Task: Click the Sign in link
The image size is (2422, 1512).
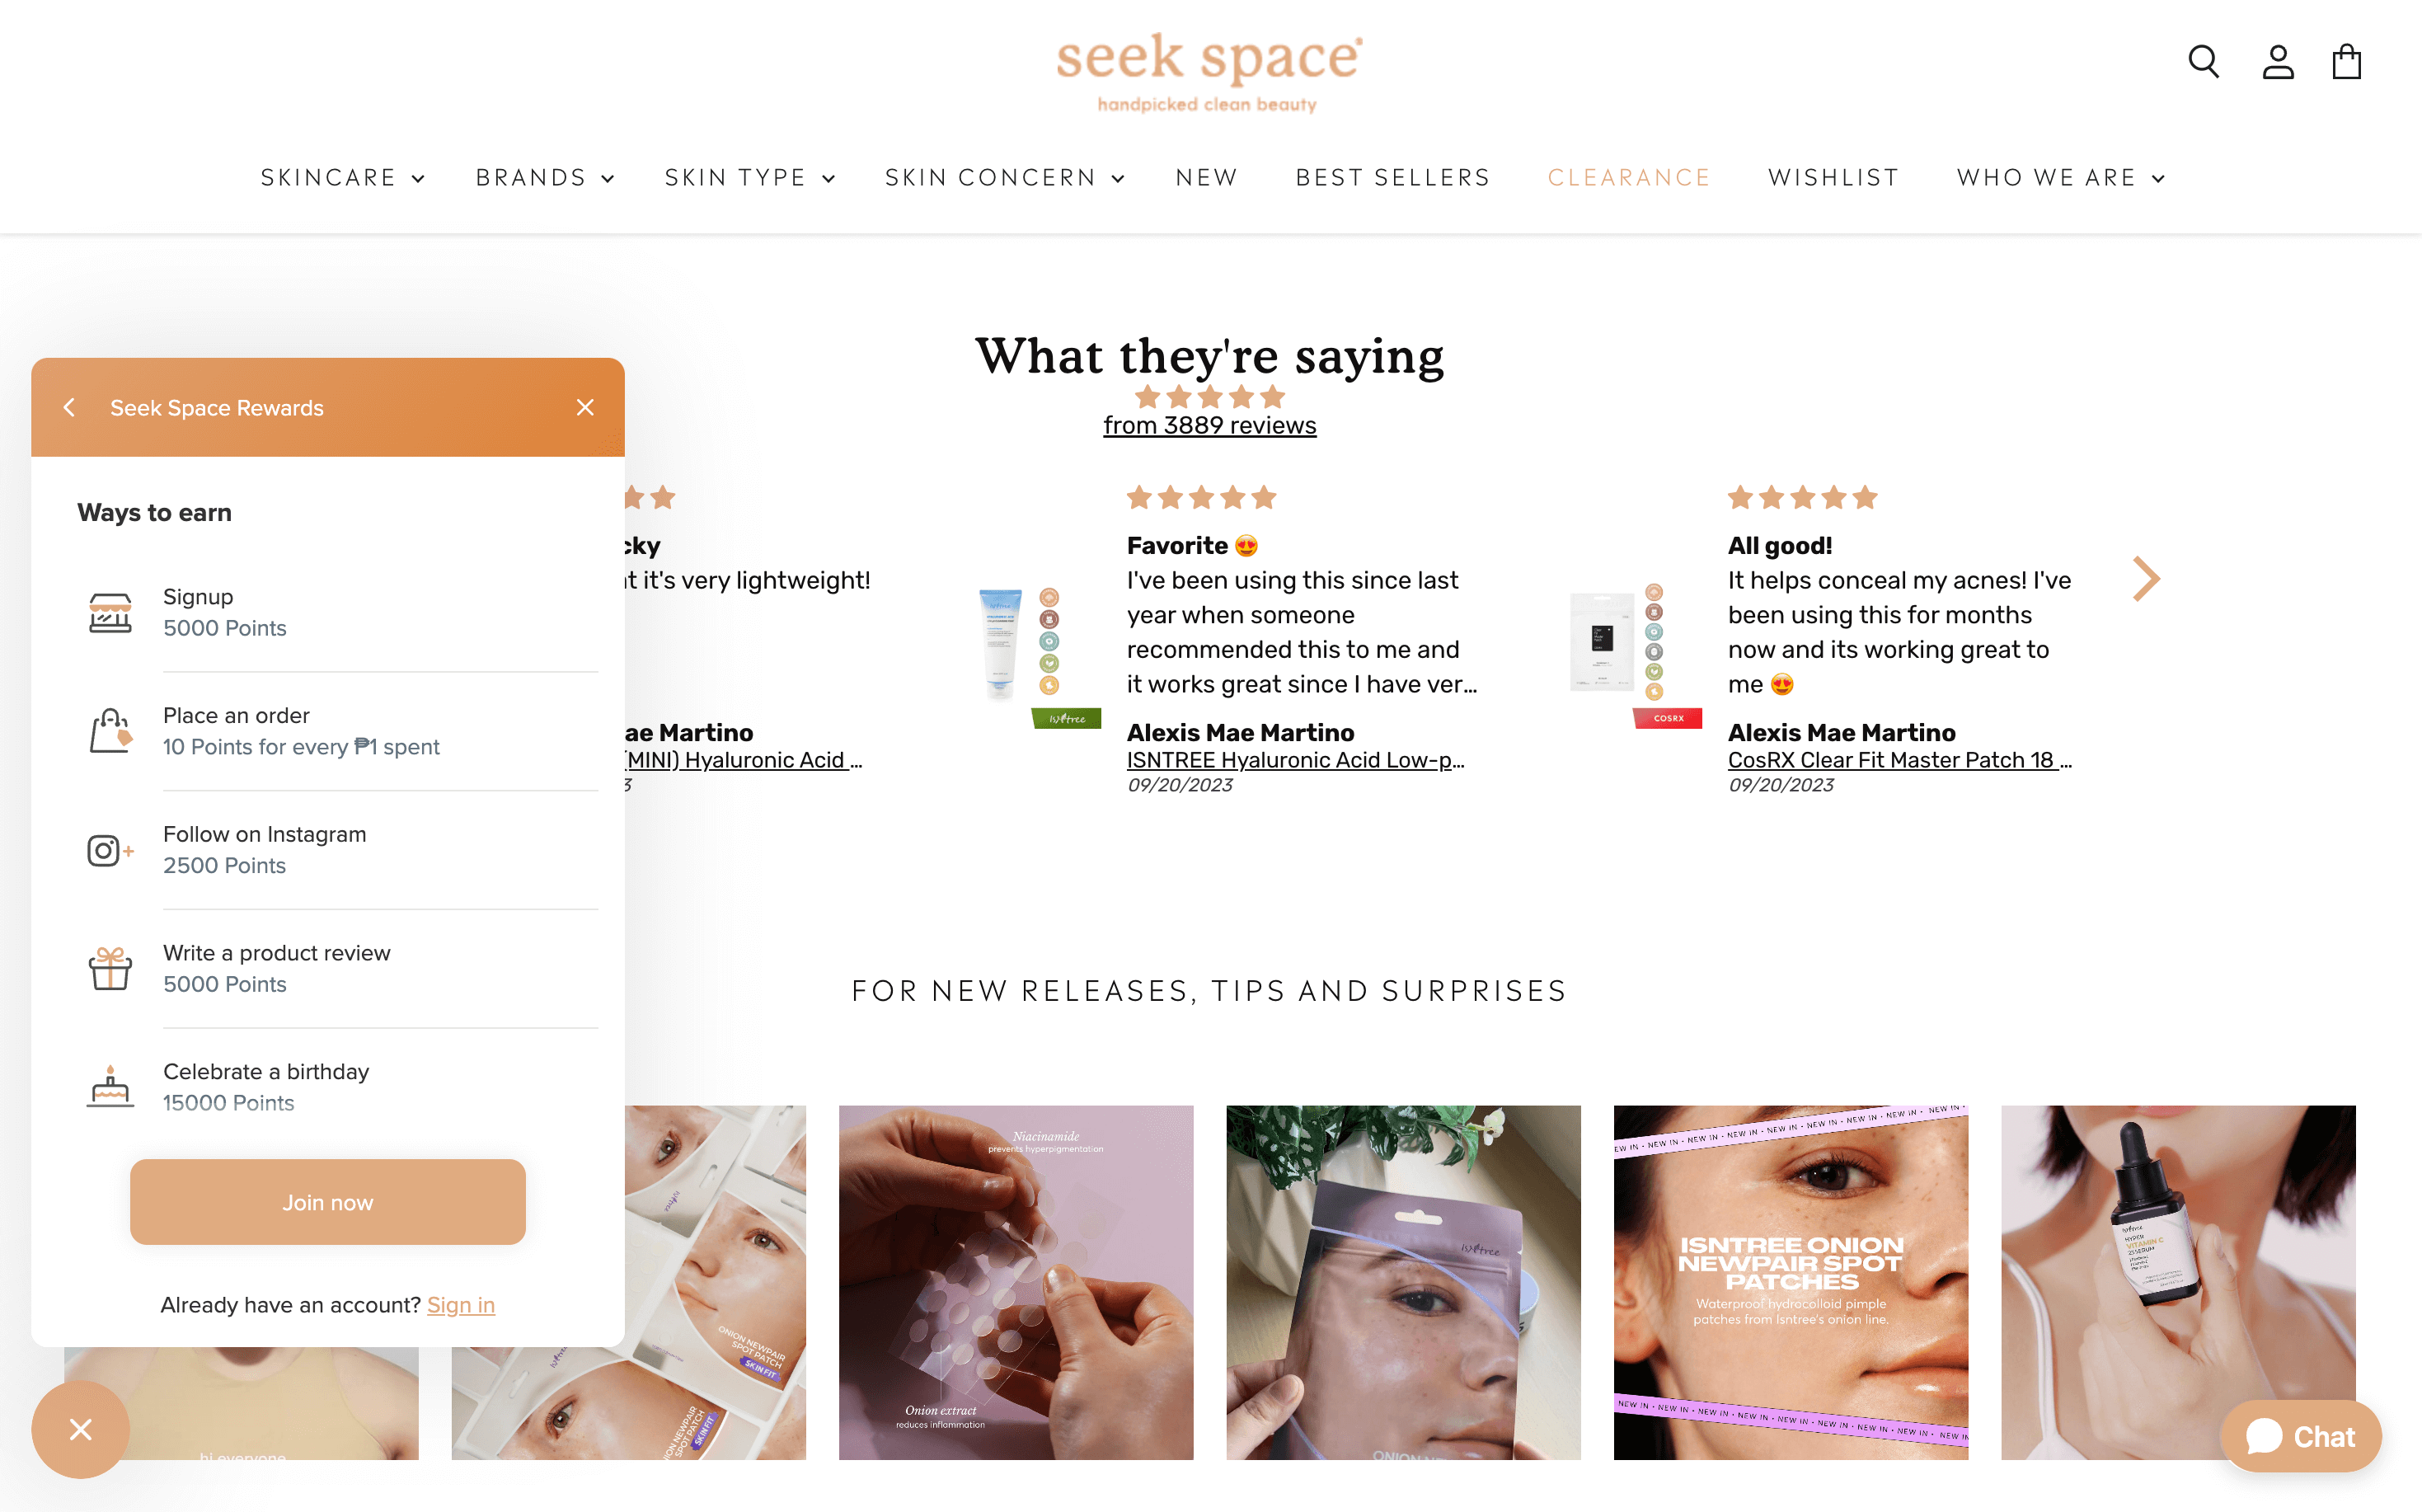Action: [462, 1303]
